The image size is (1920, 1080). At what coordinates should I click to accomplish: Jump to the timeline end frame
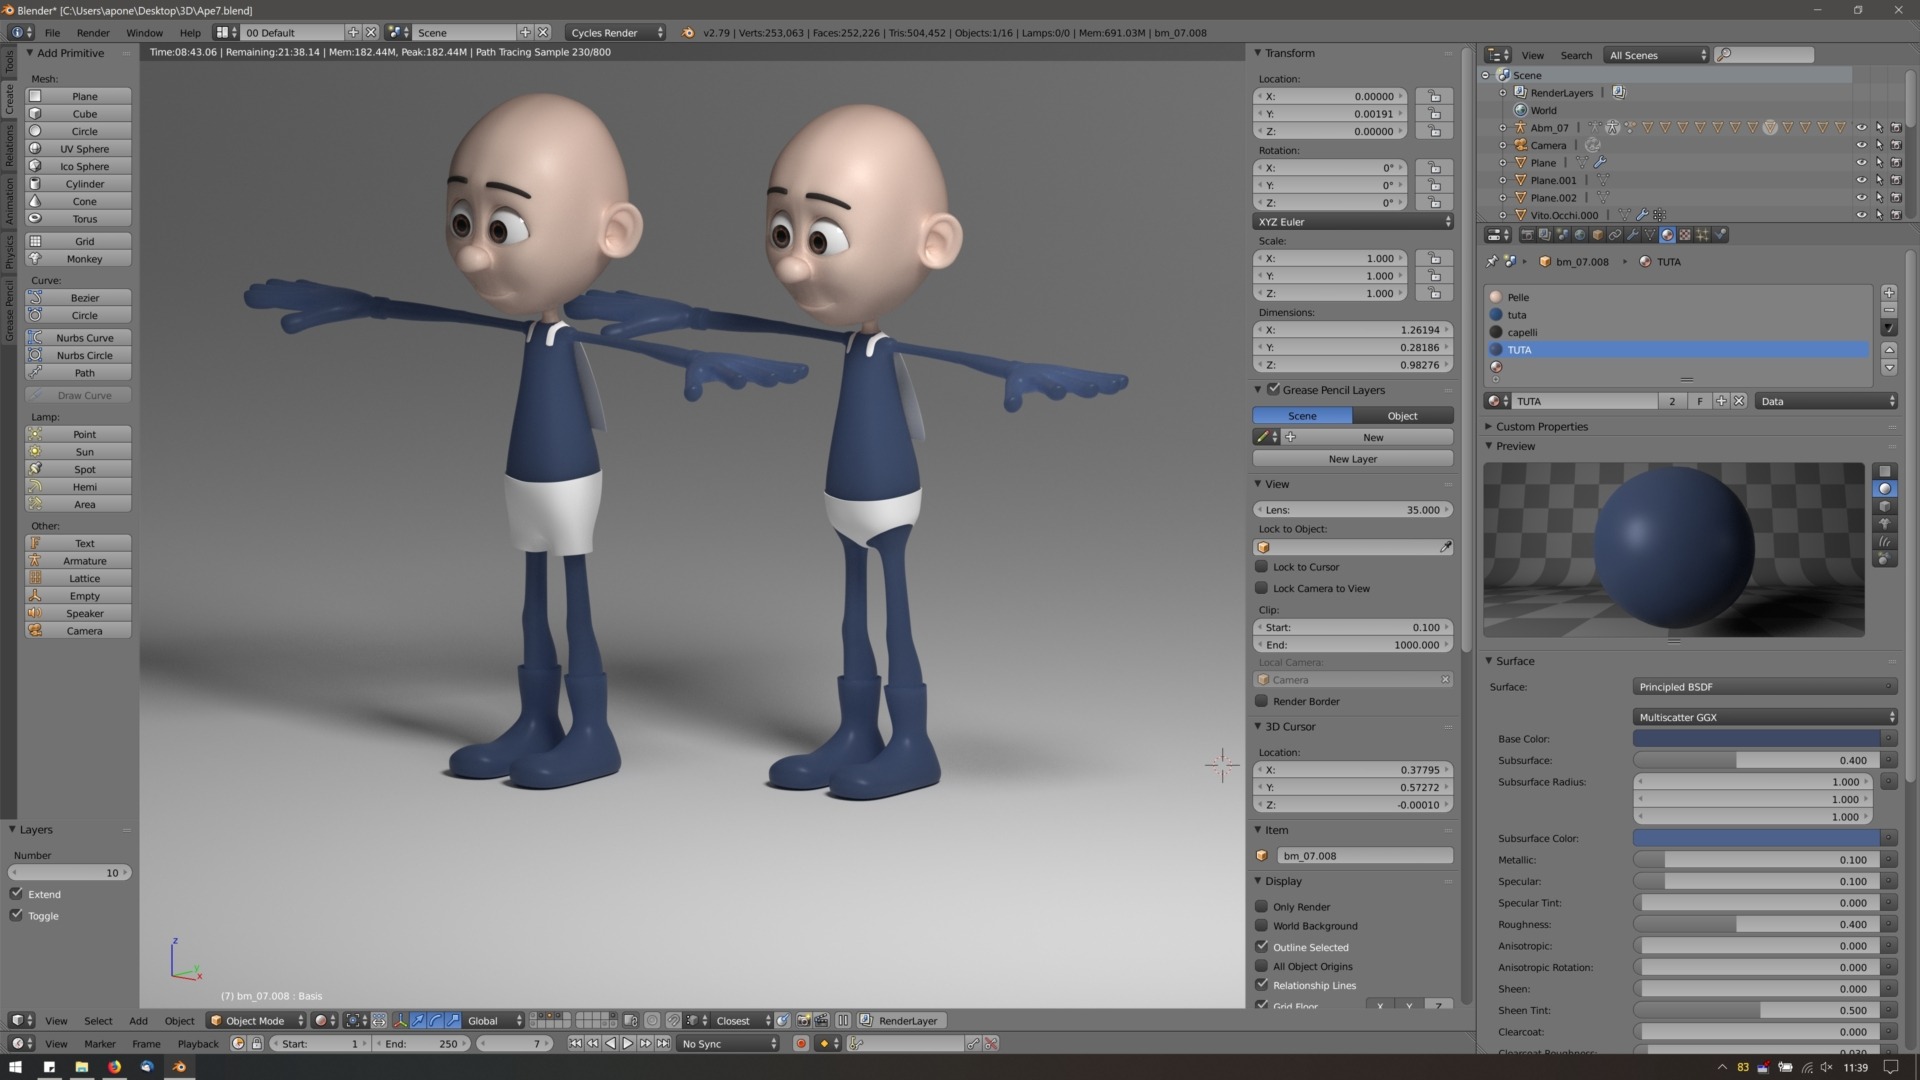[x=663, y=1043]
